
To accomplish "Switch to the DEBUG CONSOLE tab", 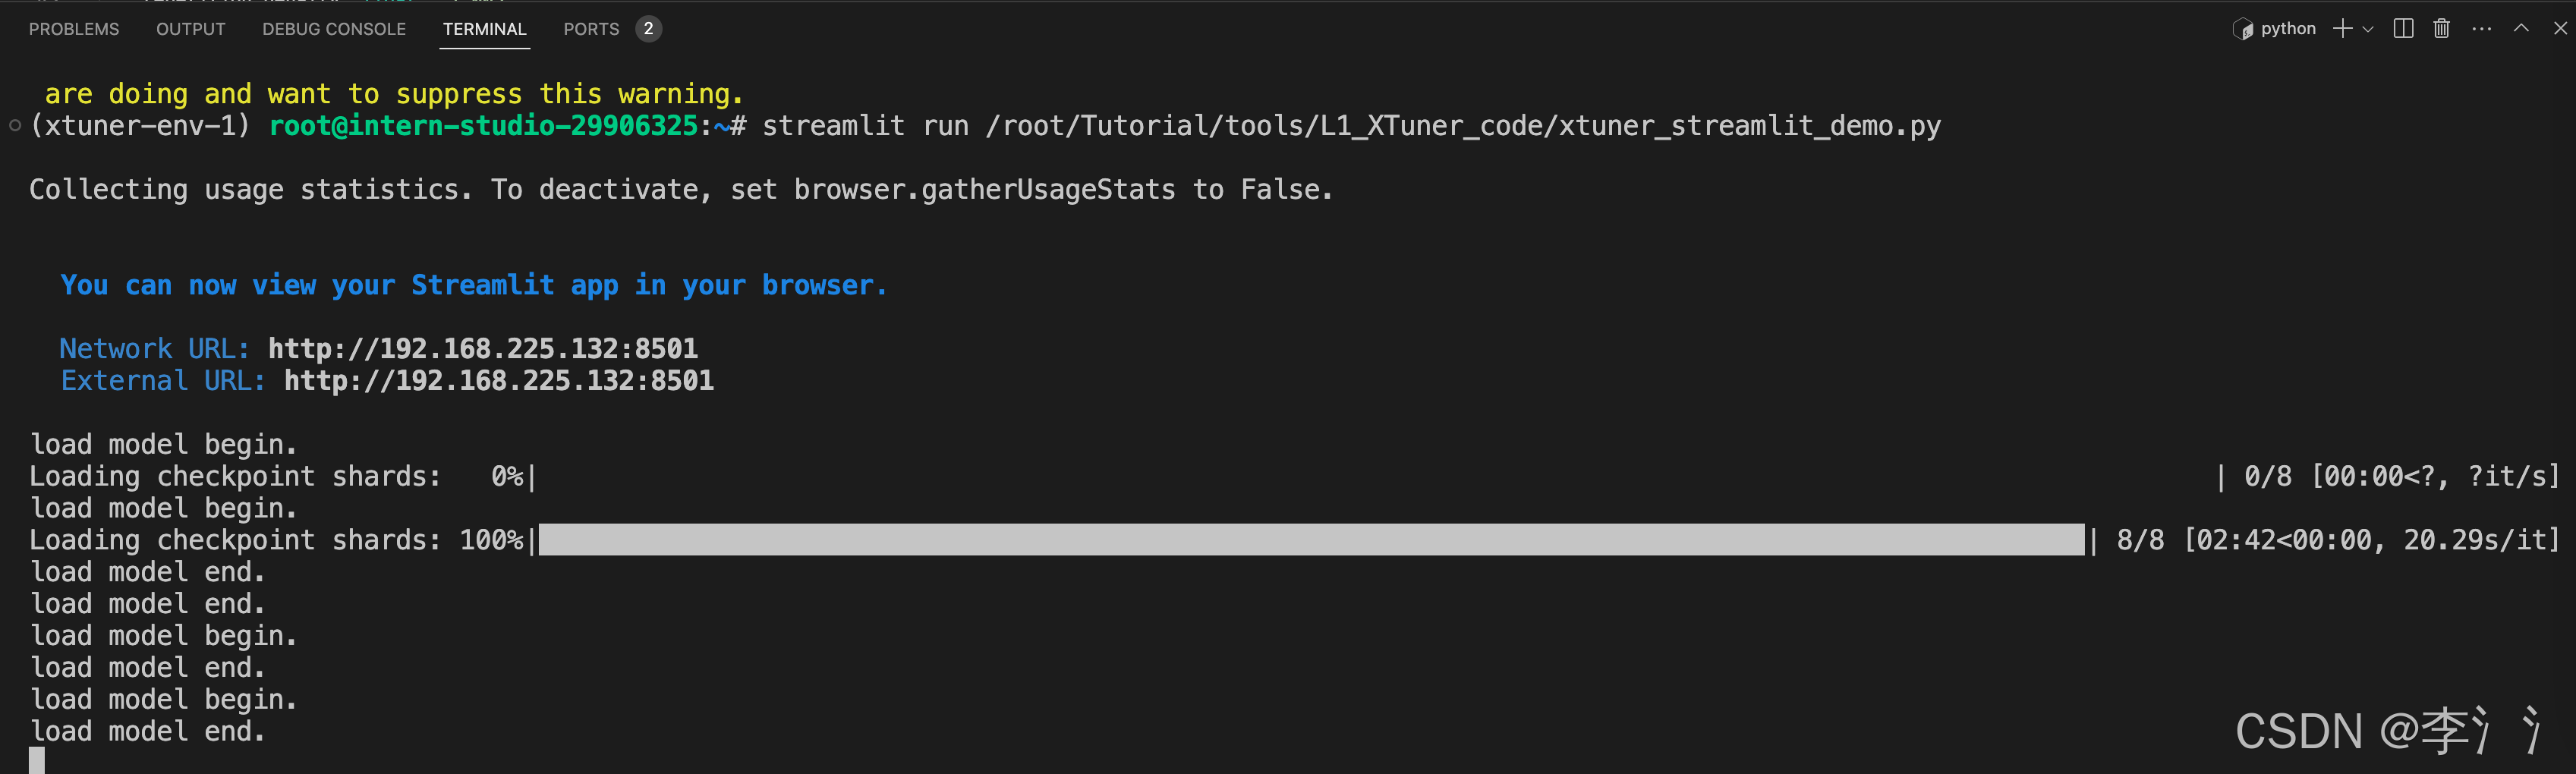I will click(333, 28).
